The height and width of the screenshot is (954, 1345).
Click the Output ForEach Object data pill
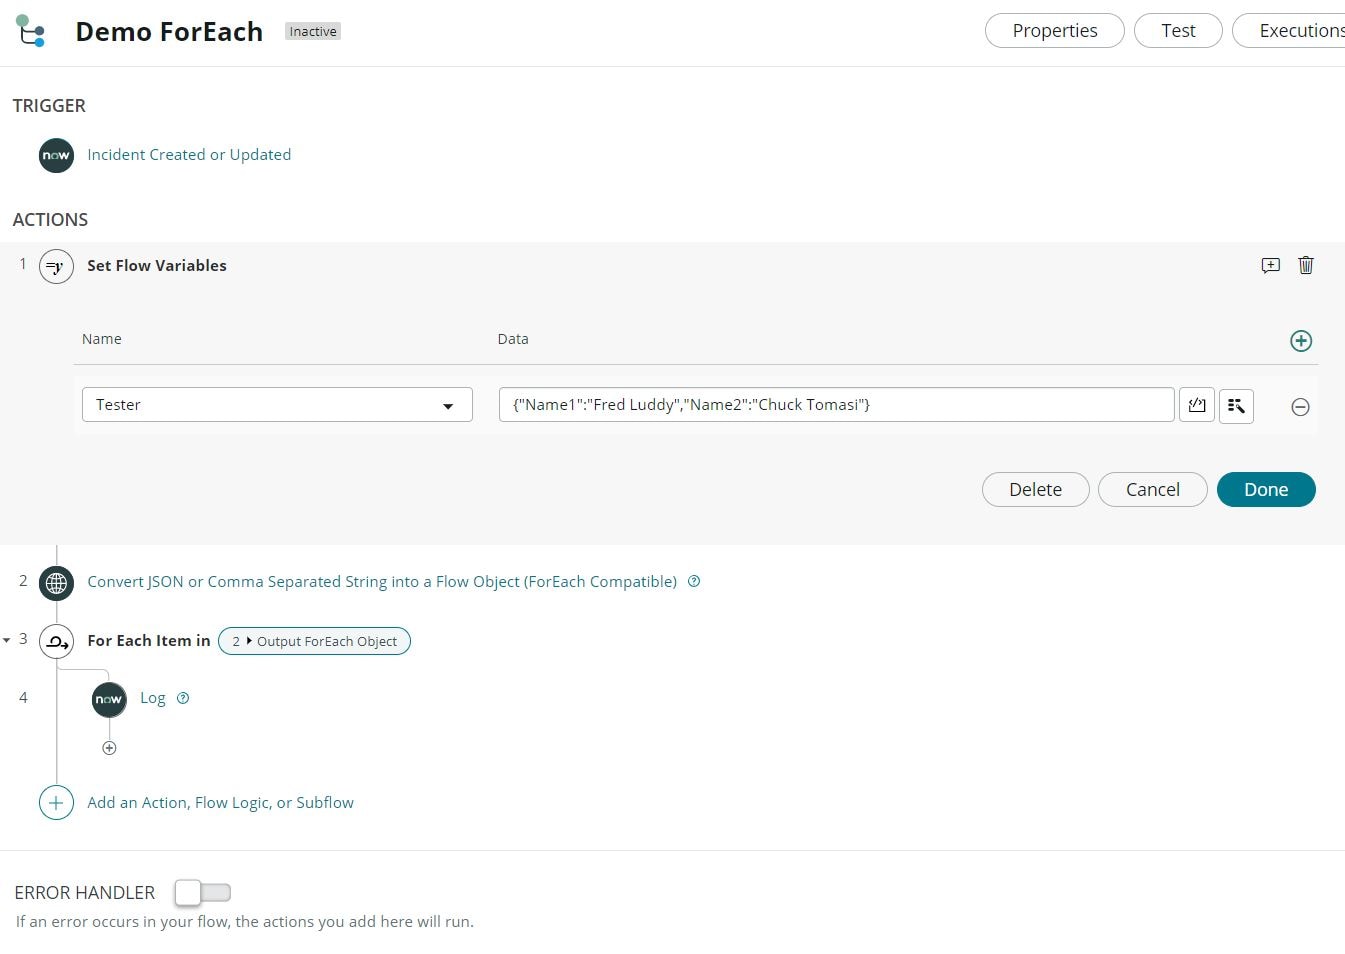coord(314,641)
